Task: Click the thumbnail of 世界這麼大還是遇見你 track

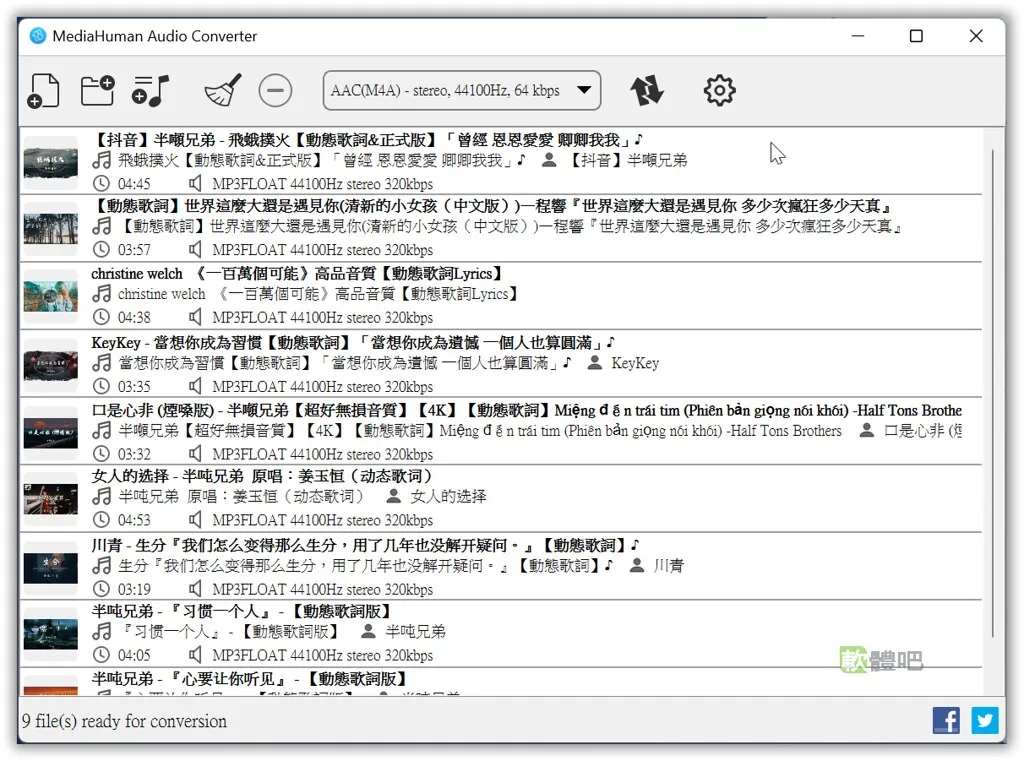Action: pos(50,229)
